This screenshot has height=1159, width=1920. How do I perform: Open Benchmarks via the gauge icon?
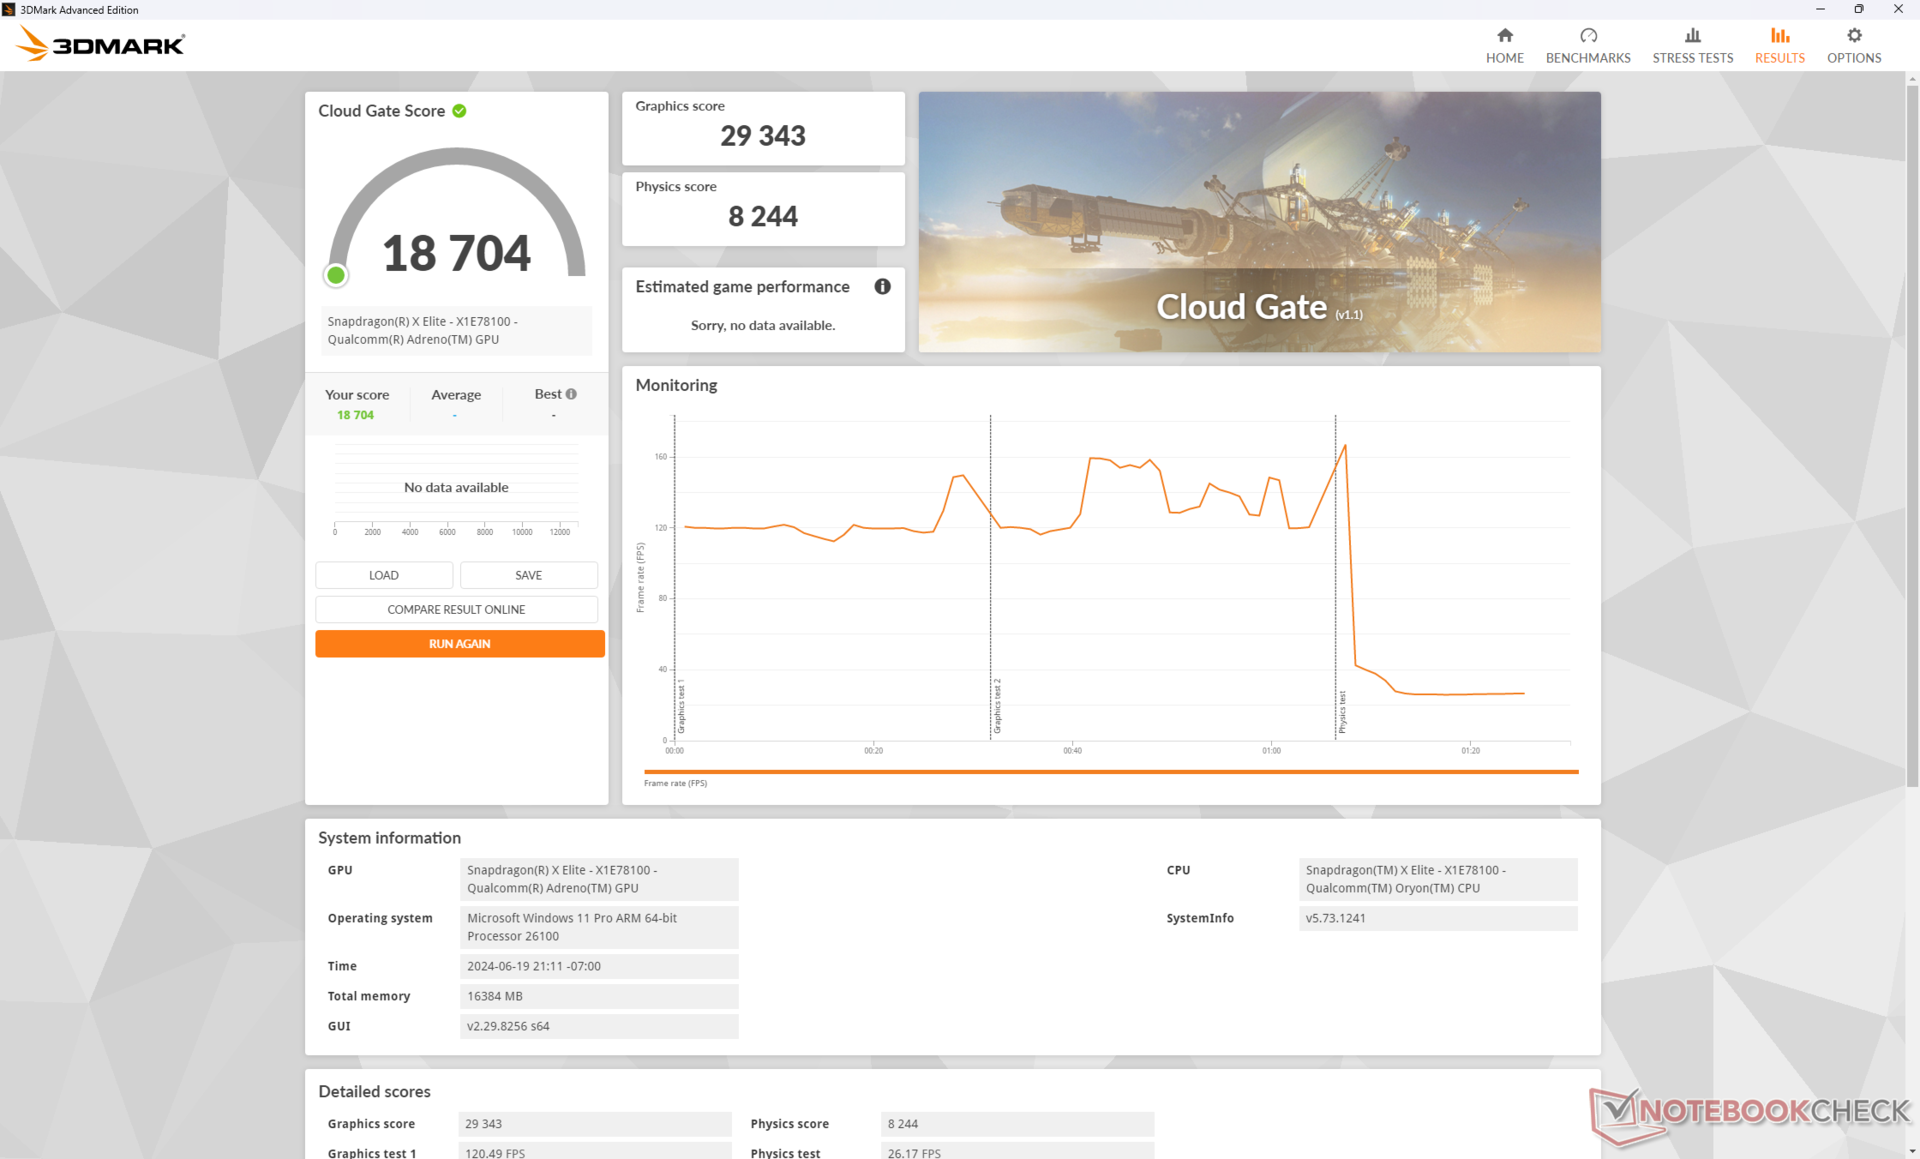click(1587, 36)
